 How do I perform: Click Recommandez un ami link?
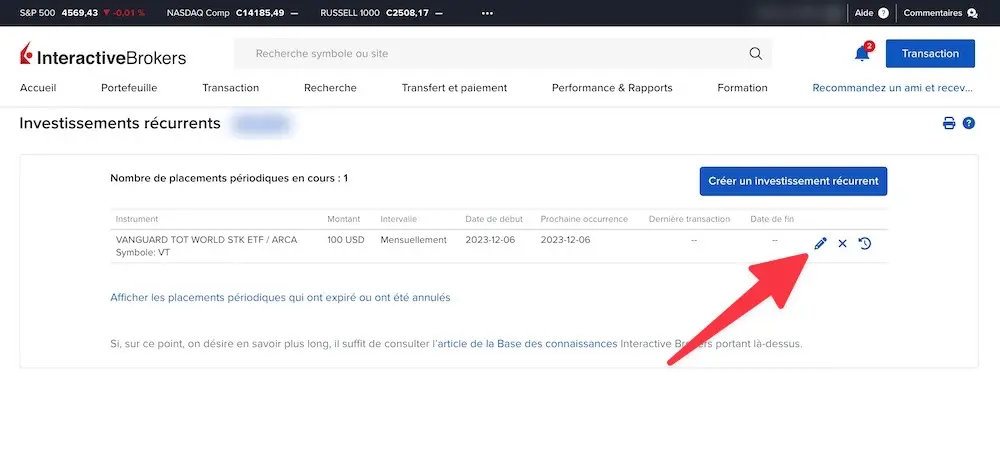point(892,88)
